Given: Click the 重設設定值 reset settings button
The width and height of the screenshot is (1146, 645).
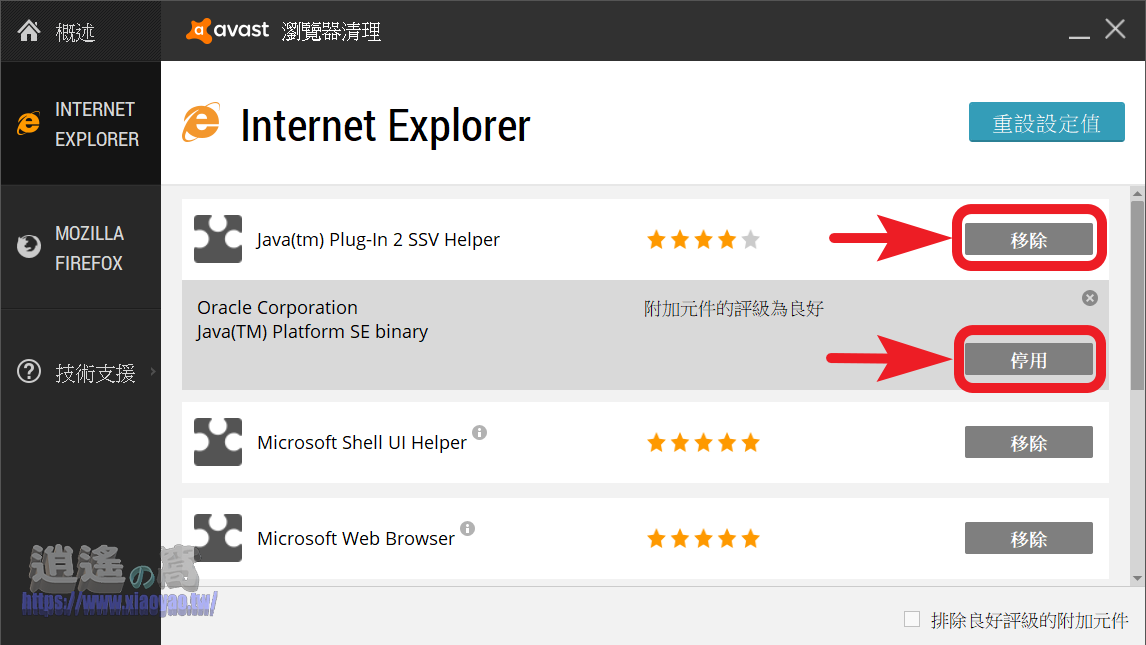Looking at the screenshot, I should click(x=1047, y=122).
